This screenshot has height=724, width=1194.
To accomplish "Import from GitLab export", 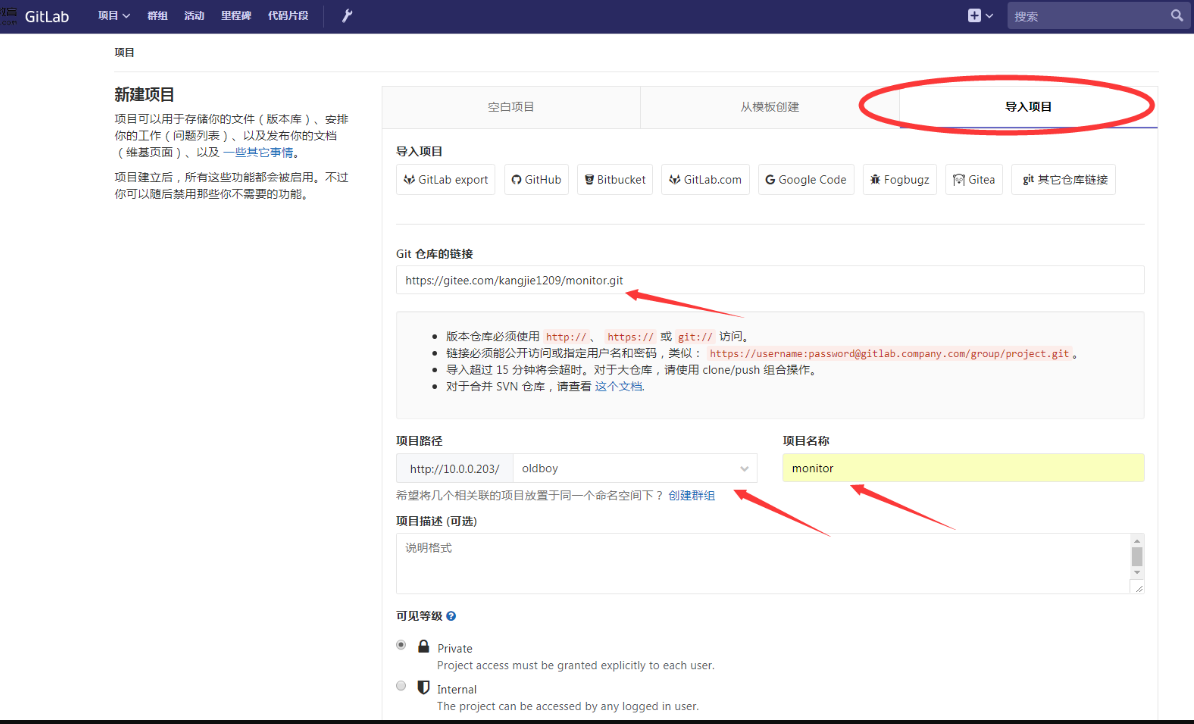I will [445, 180].
